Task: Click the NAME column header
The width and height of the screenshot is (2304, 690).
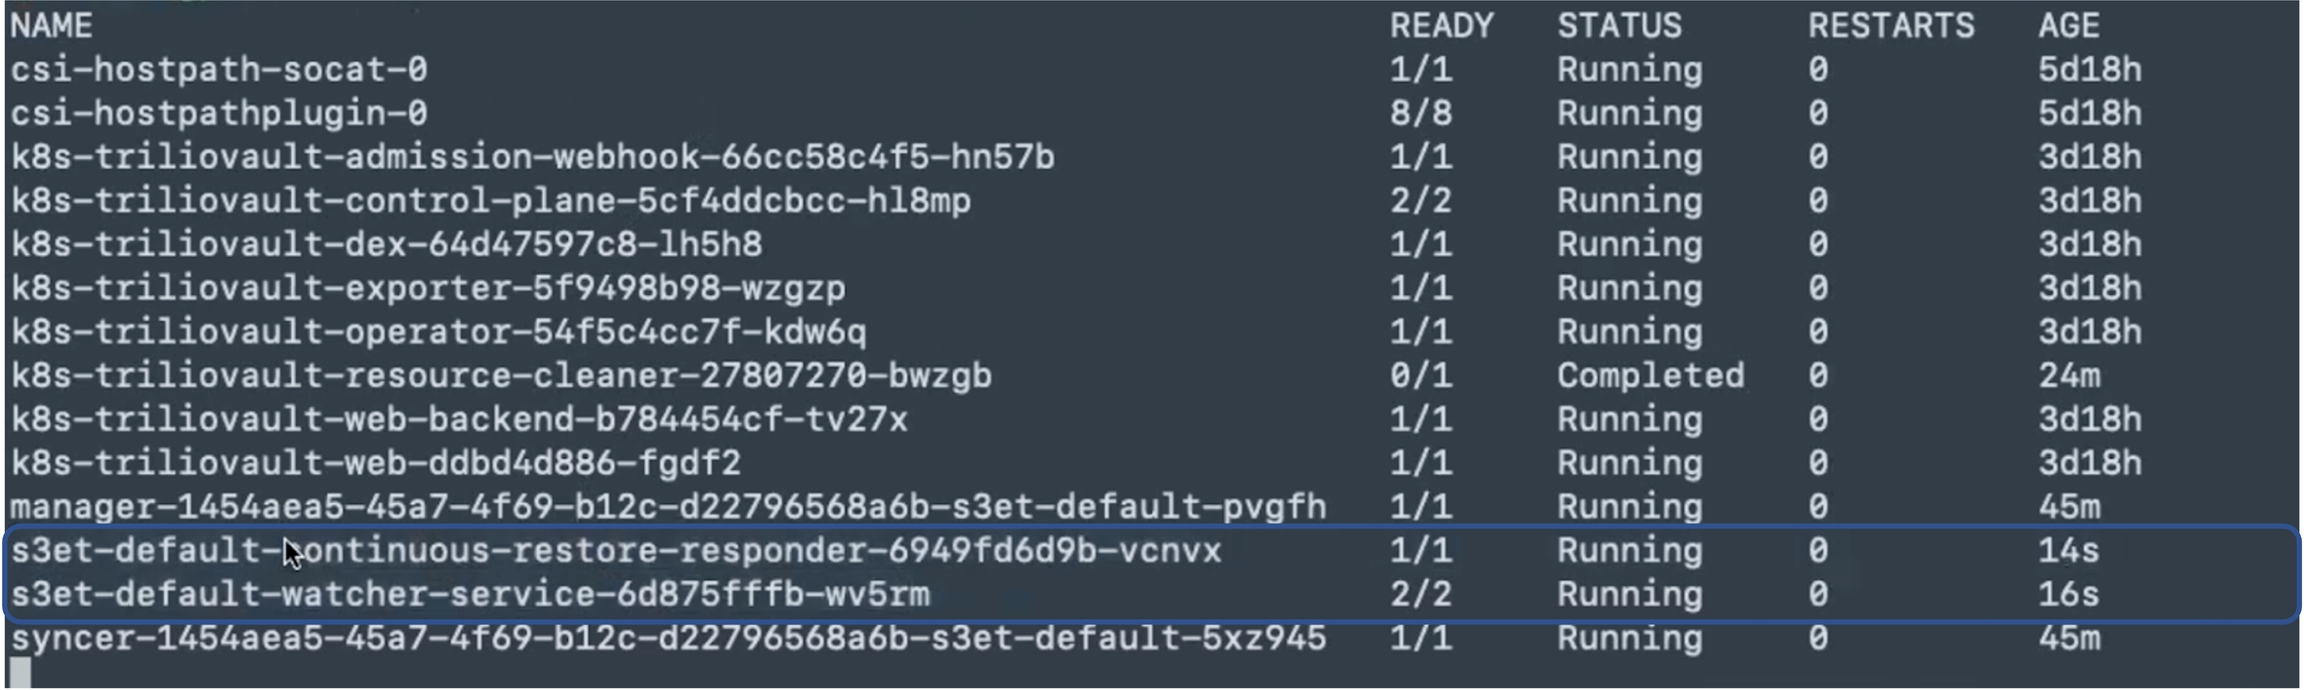Action: coord(52,26)
